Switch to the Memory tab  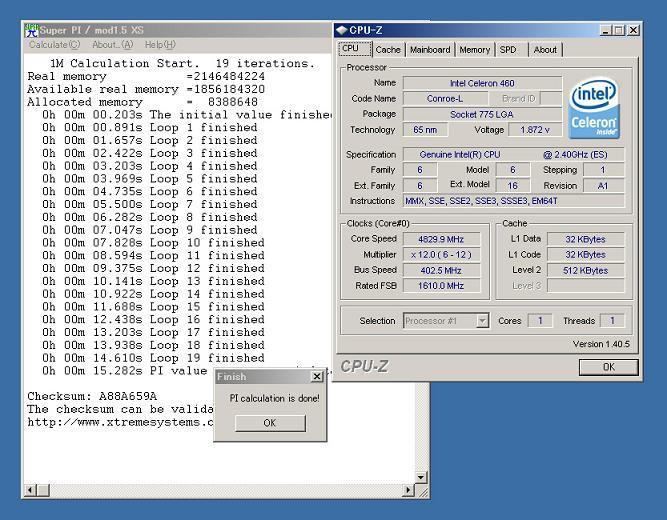475,50
